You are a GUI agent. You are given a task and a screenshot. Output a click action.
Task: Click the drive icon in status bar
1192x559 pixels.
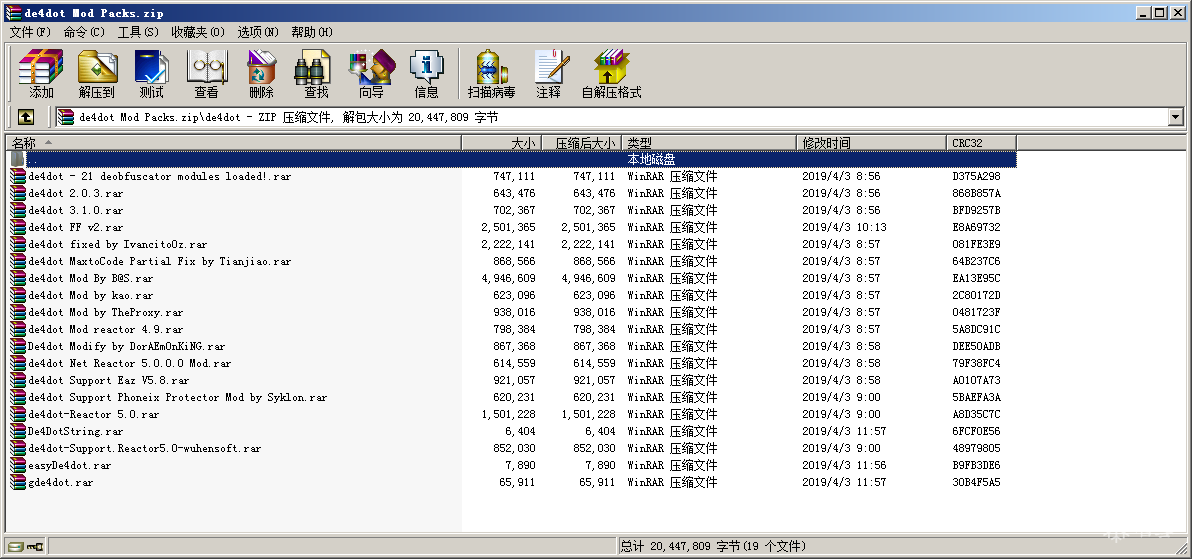coord(15,546)
